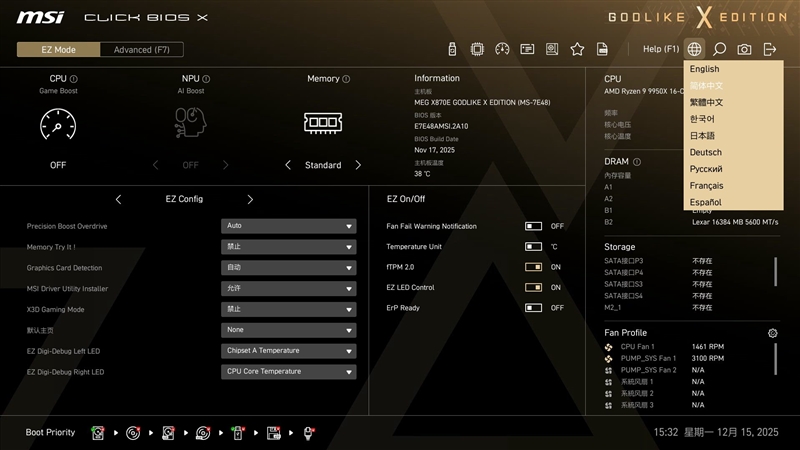This screenshot has width=800, height=450.
Task: Open EZ Digi-Debug Left LED dropdown
Action: click(289, 351)
